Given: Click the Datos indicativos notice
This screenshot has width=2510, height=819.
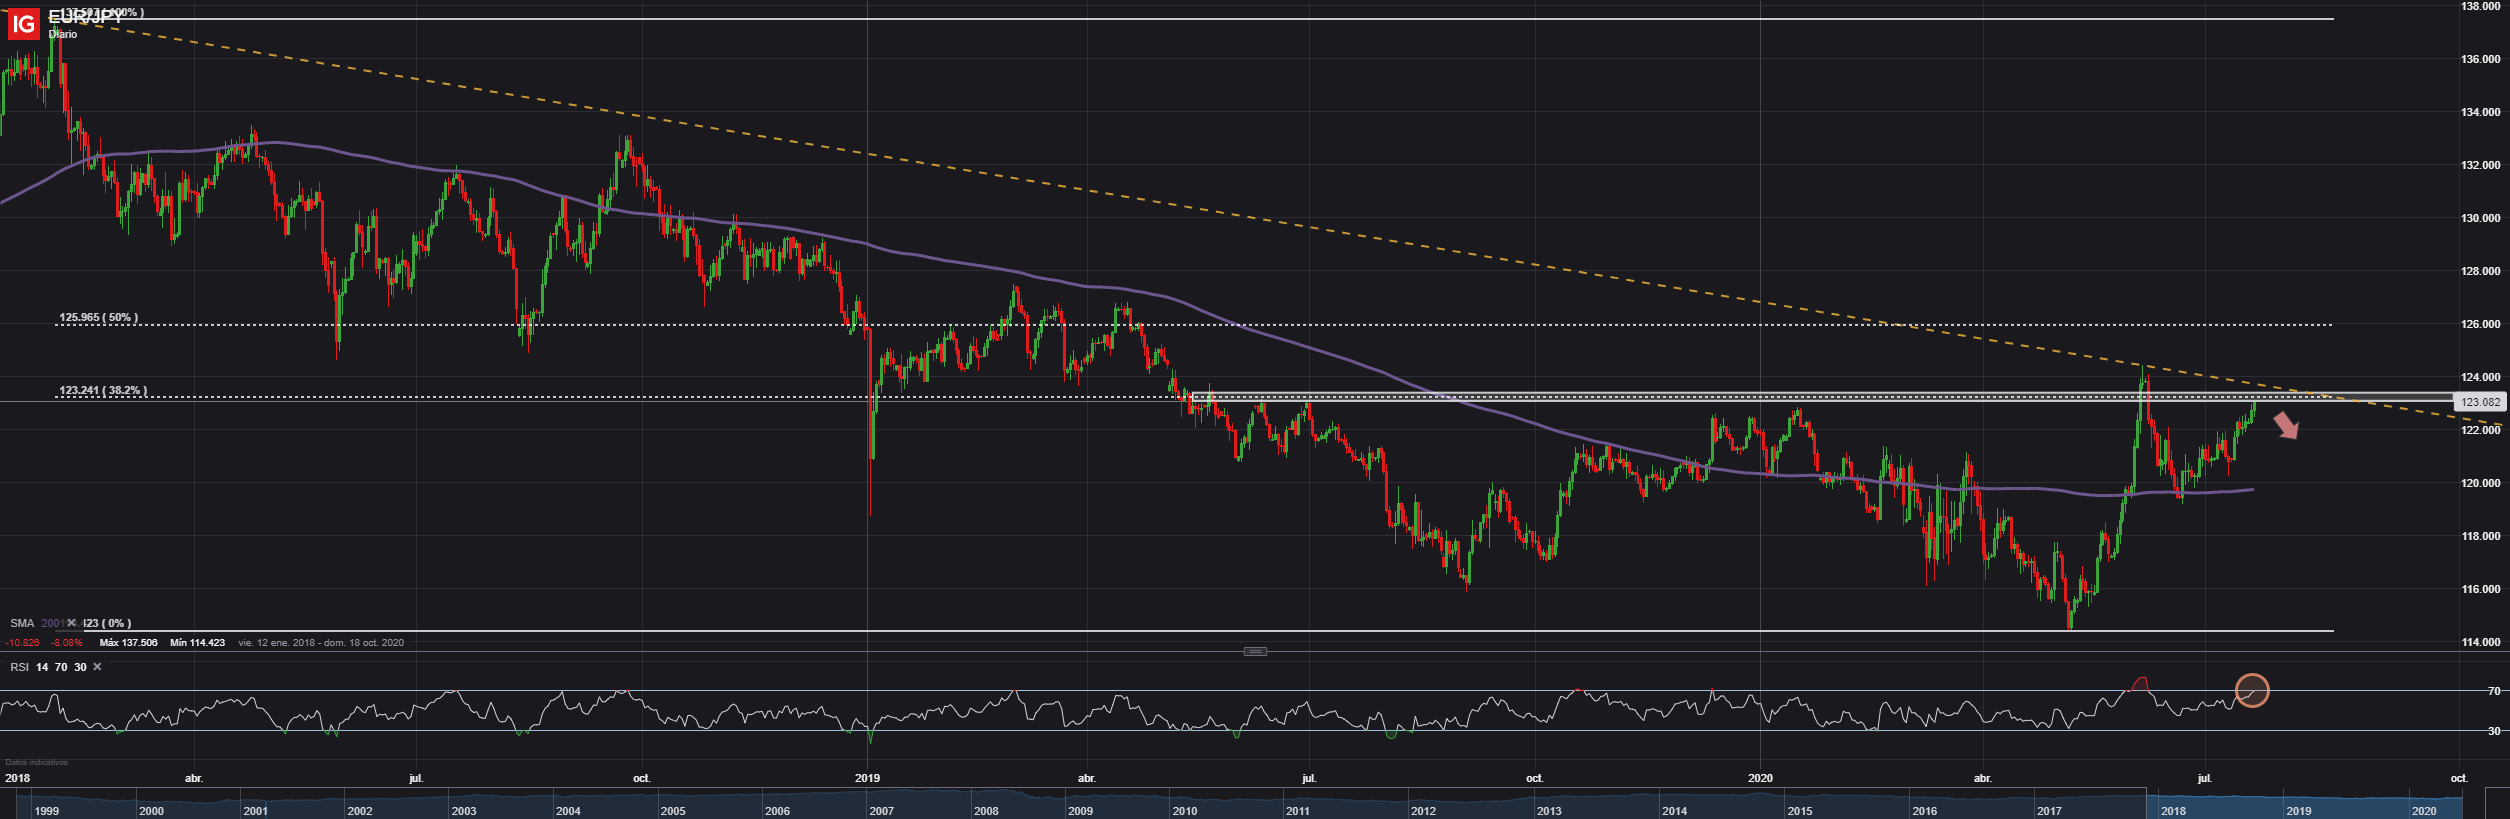Looking at the screenshot, I should (36, 762).
